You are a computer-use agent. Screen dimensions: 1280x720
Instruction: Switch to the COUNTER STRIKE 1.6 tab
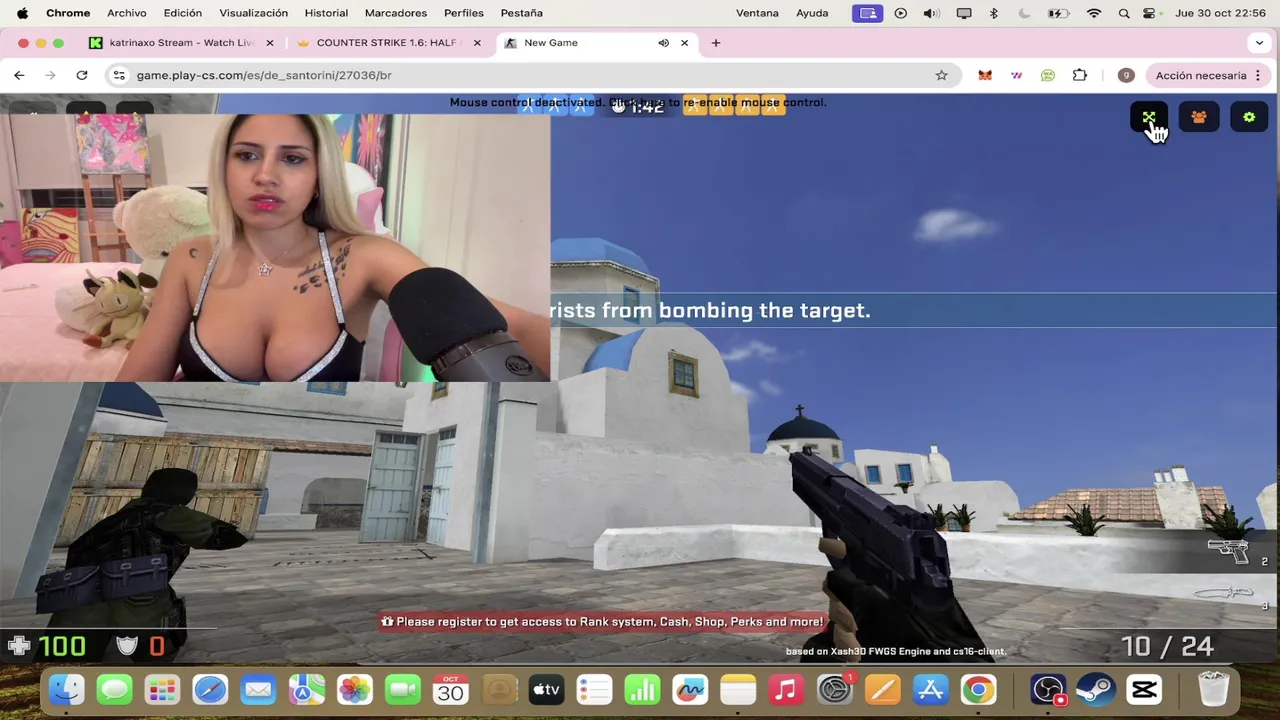390,43
